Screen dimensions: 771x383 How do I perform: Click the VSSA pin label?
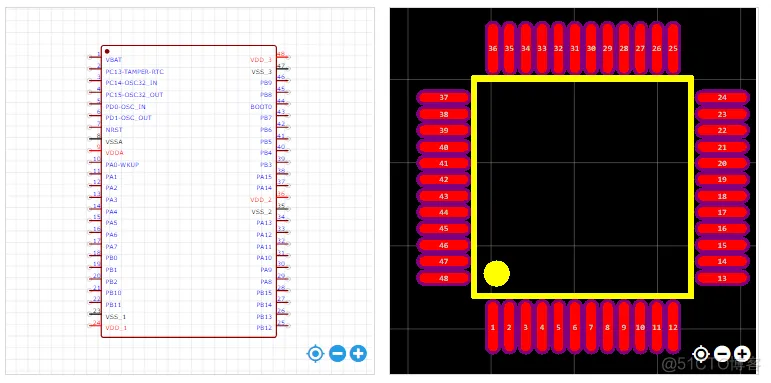114,142
